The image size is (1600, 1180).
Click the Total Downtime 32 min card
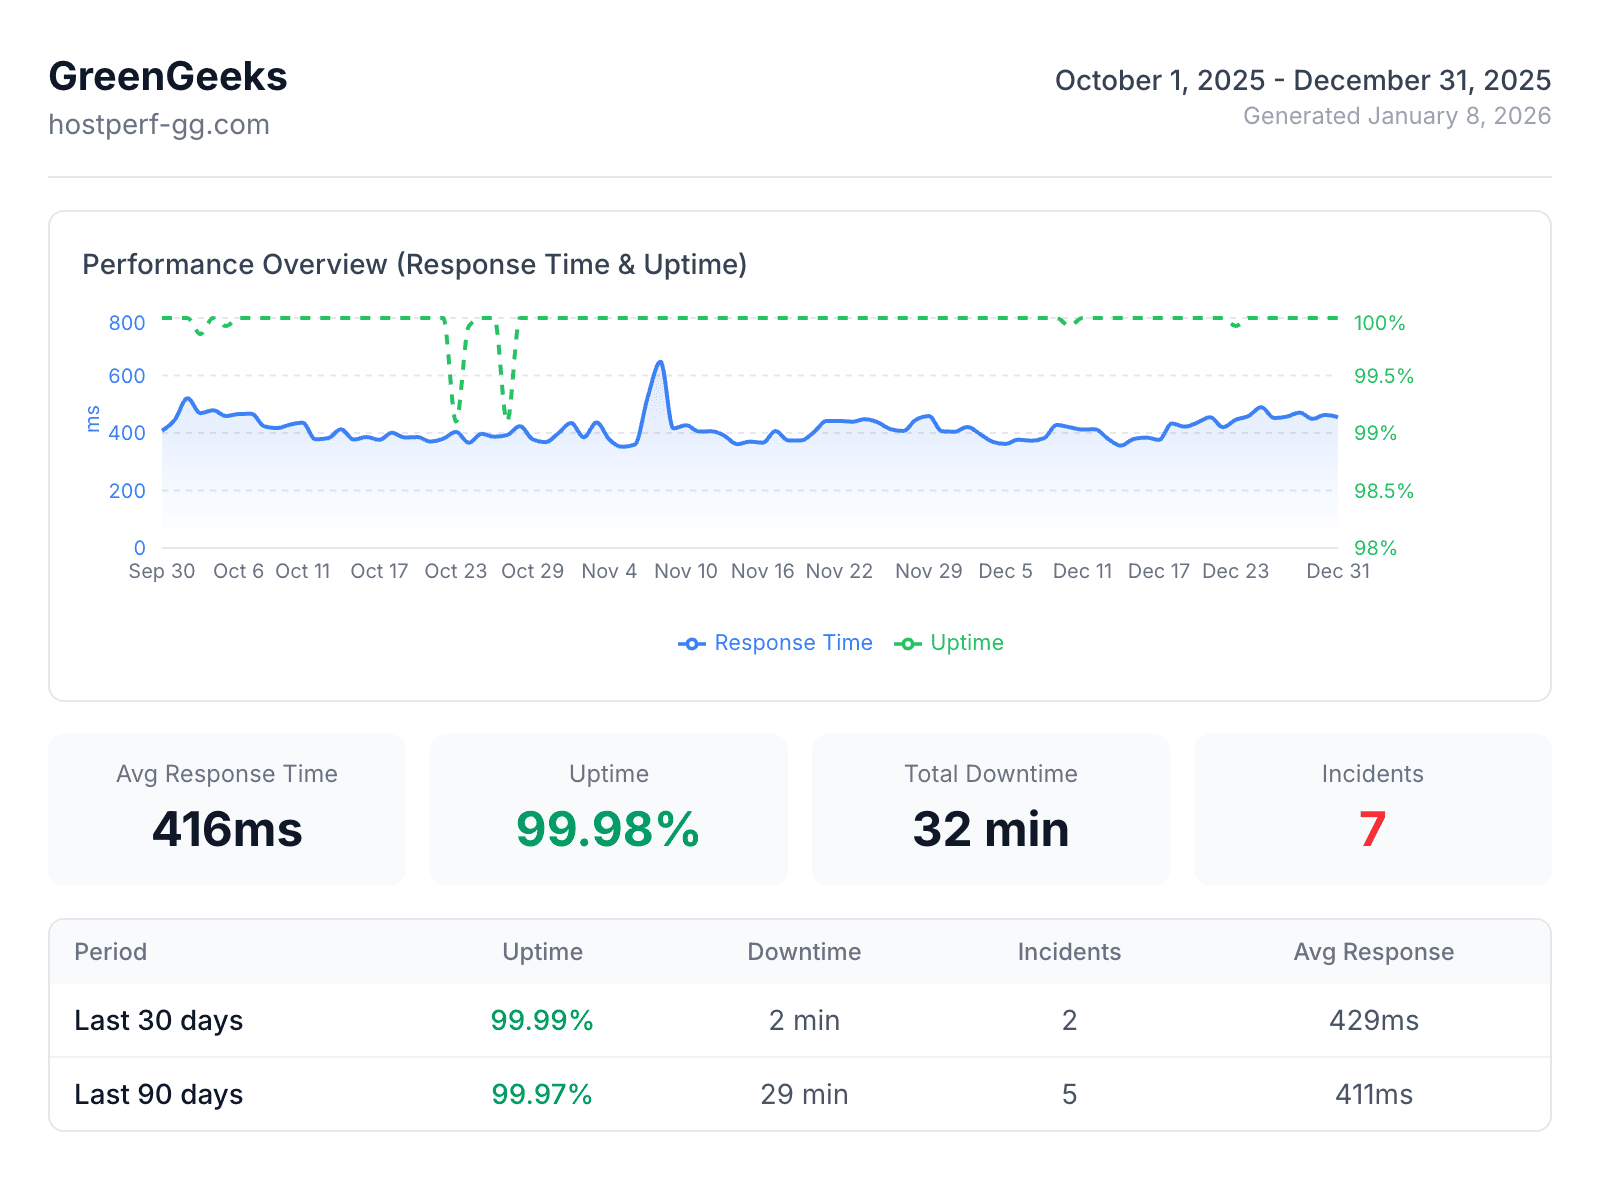pos(990,810)
